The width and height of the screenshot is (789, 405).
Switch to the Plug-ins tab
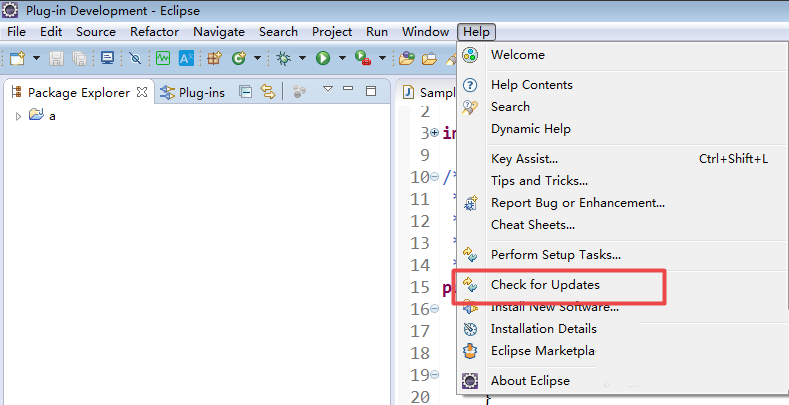[192, 93]
